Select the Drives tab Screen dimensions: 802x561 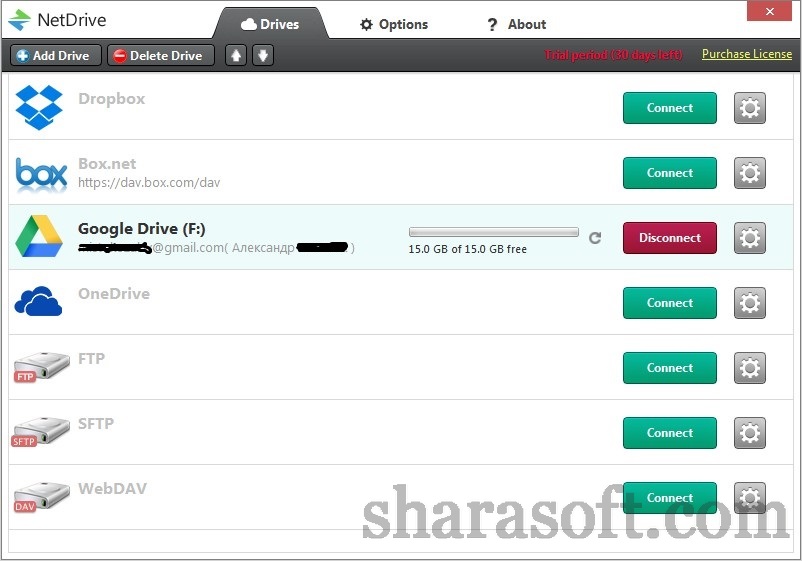click(x=270, y=24)
